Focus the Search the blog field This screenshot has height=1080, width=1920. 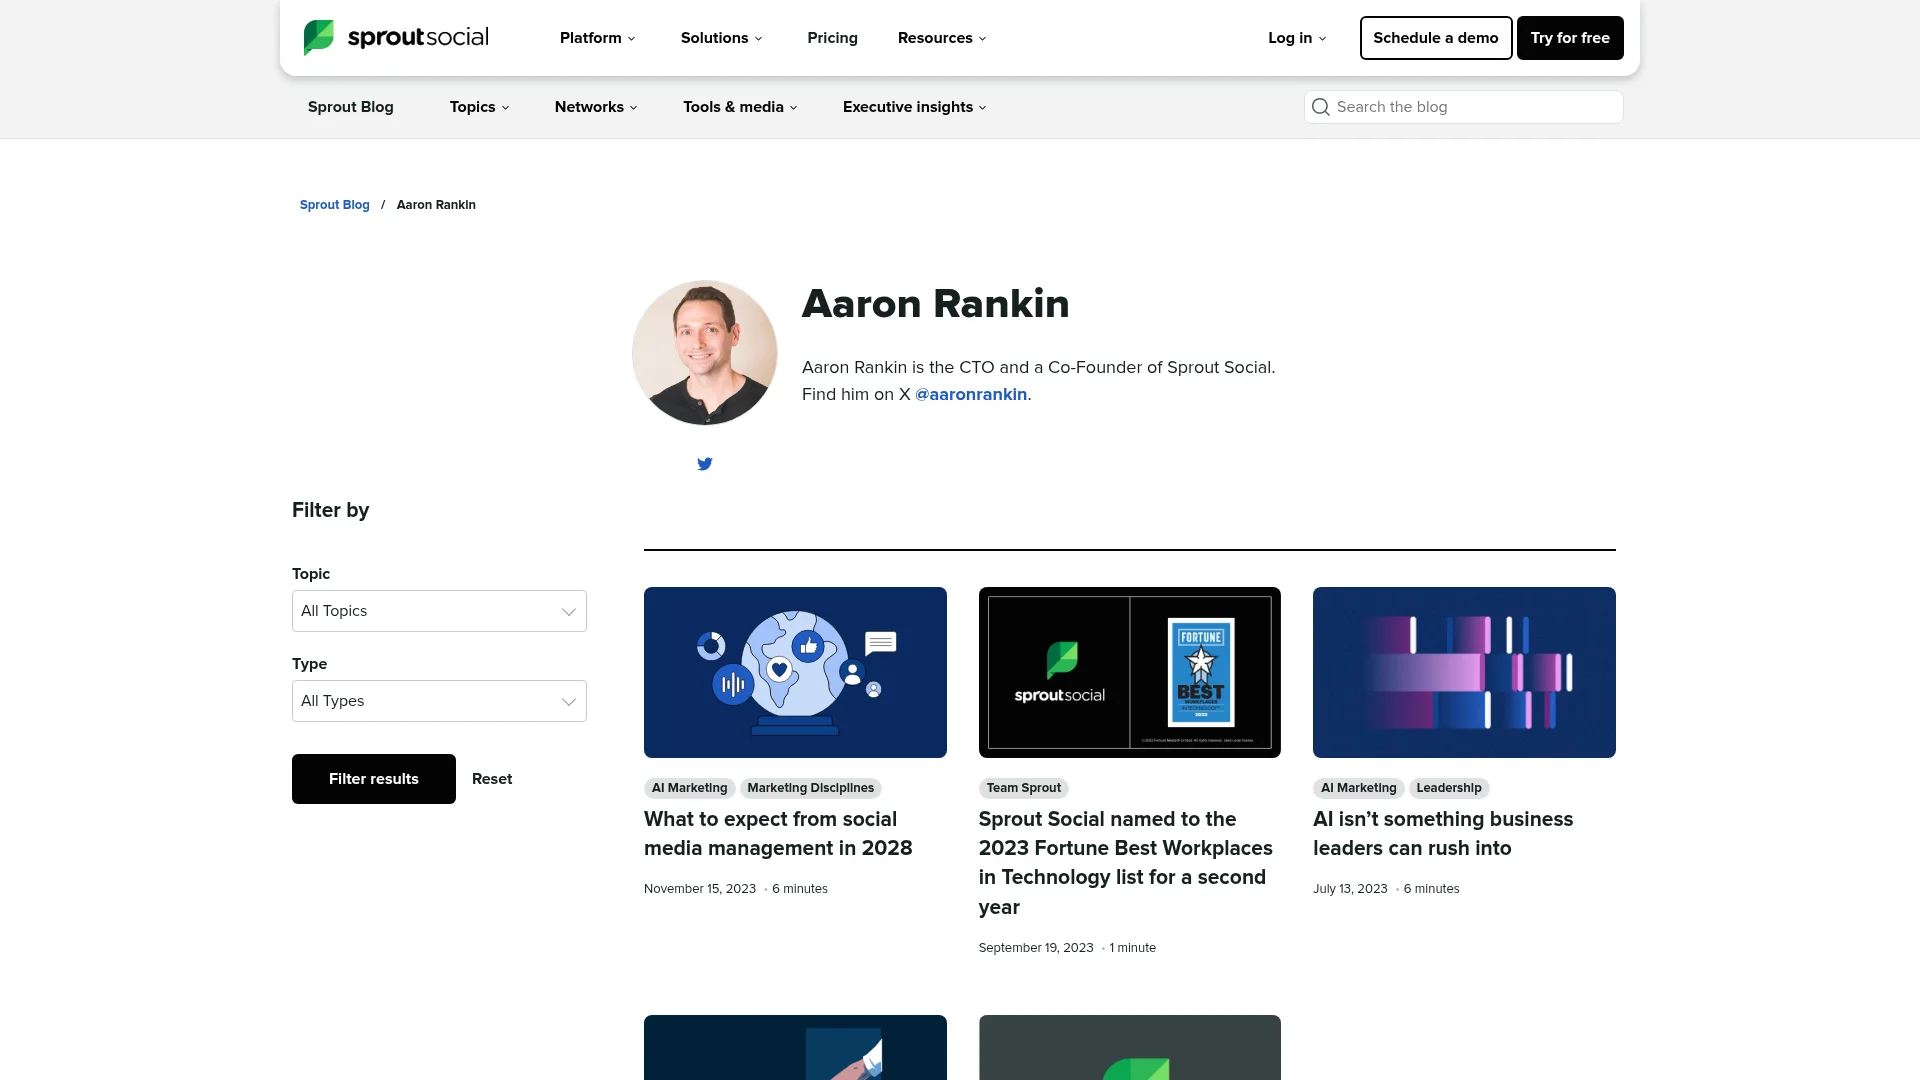[1464, 107]
